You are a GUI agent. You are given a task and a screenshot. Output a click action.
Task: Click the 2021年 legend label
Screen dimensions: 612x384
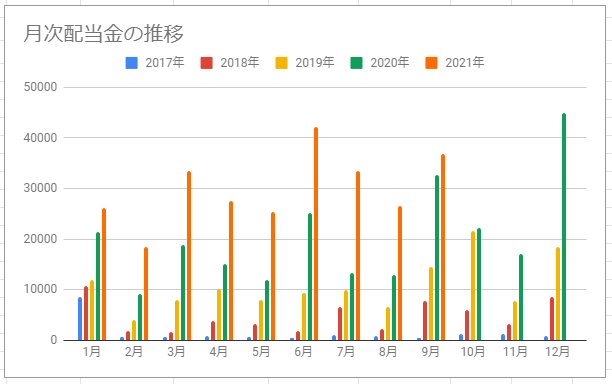464,62
